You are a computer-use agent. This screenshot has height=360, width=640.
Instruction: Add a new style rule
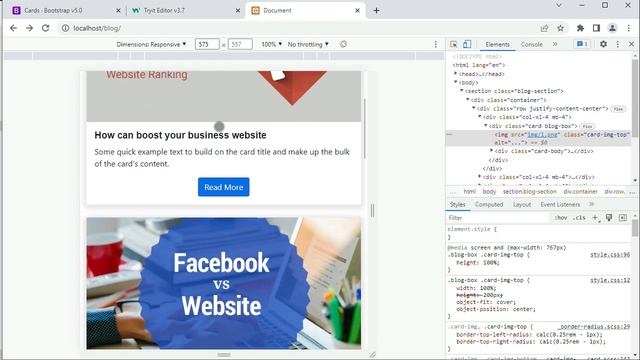coord(596,218)
